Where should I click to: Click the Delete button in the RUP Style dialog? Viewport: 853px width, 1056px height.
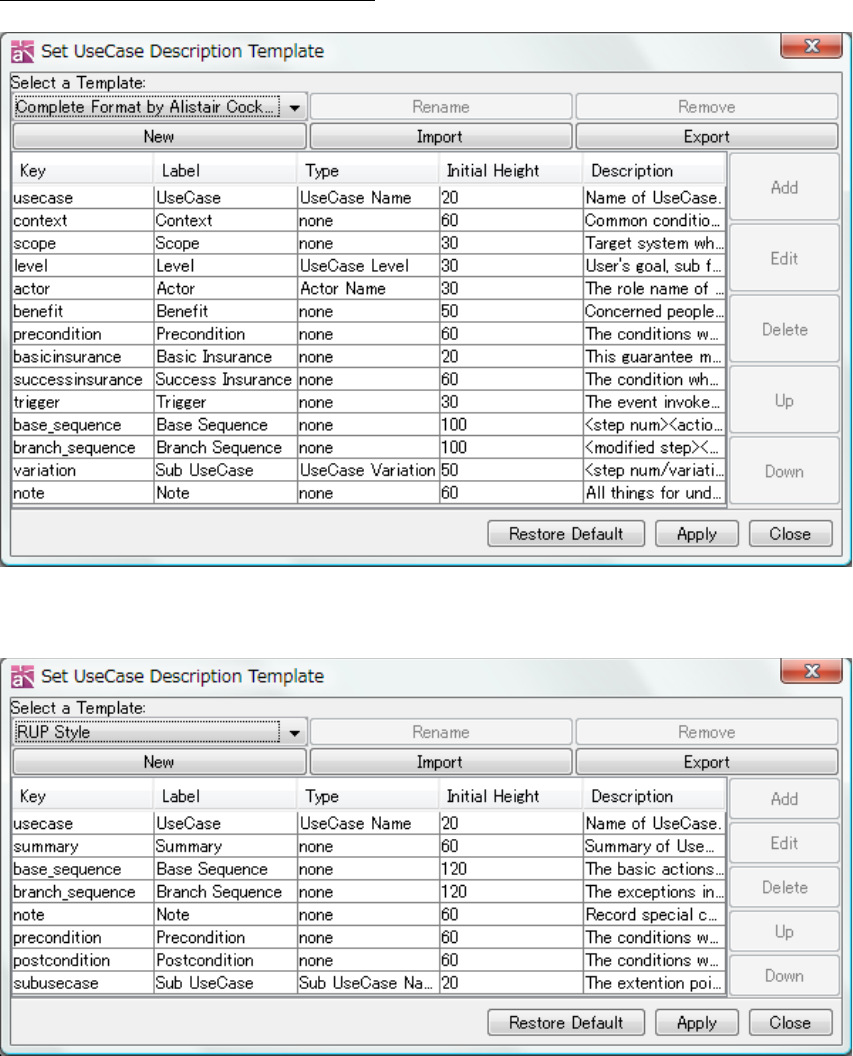pos(784,888)
